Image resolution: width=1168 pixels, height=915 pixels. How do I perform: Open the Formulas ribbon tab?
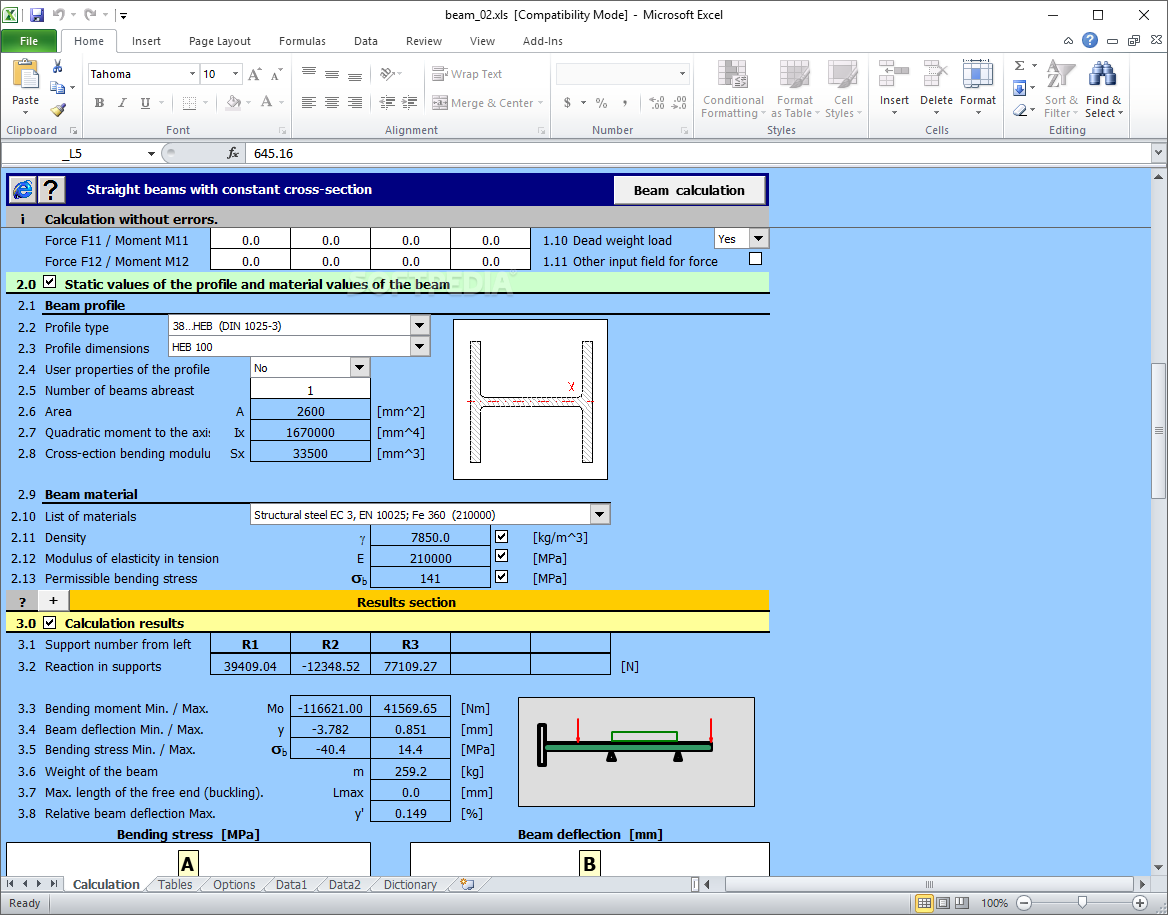coord(302,41)
